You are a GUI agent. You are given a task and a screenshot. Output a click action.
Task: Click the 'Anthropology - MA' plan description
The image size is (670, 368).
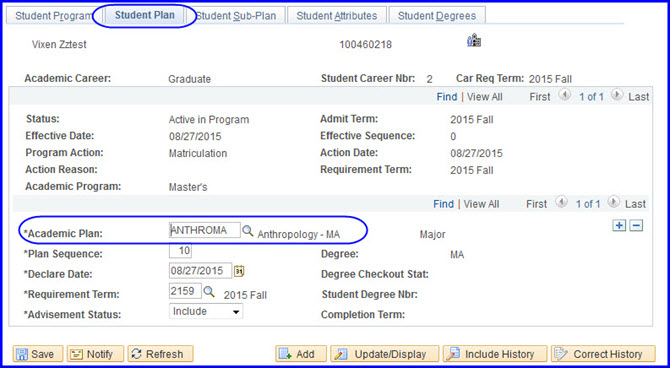point(299,235)
